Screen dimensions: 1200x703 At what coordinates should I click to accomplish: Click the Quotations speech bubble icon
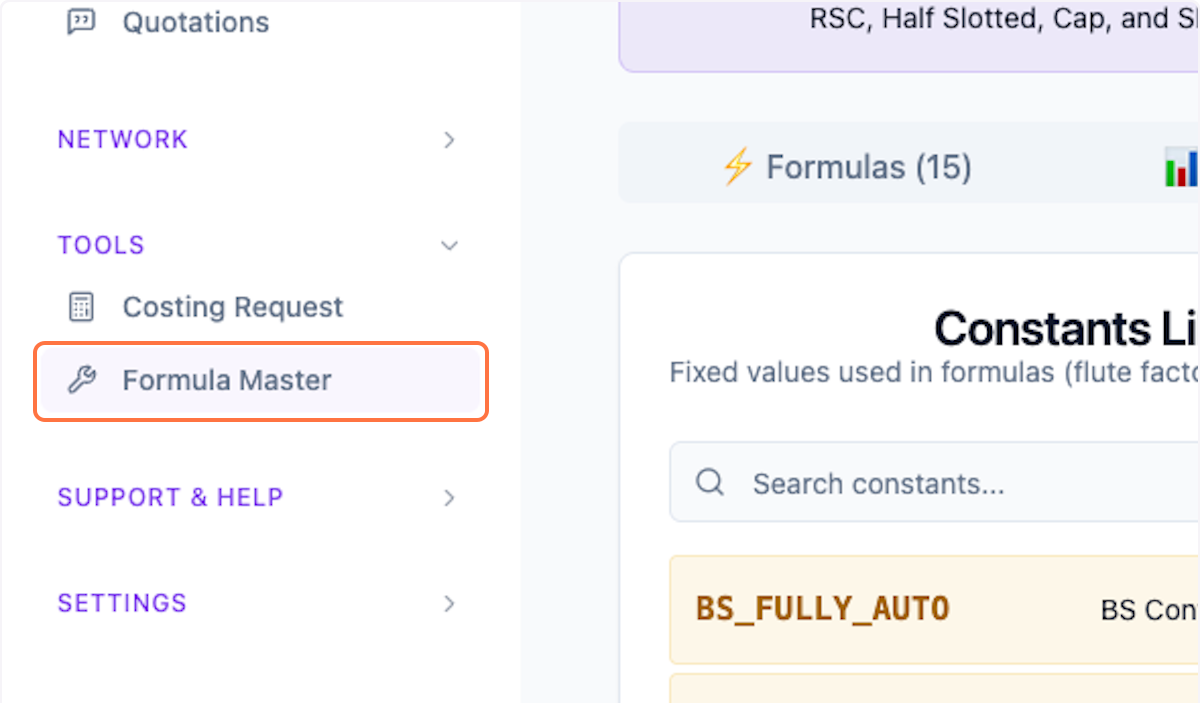pyautogui.click(x=81, y=21)
